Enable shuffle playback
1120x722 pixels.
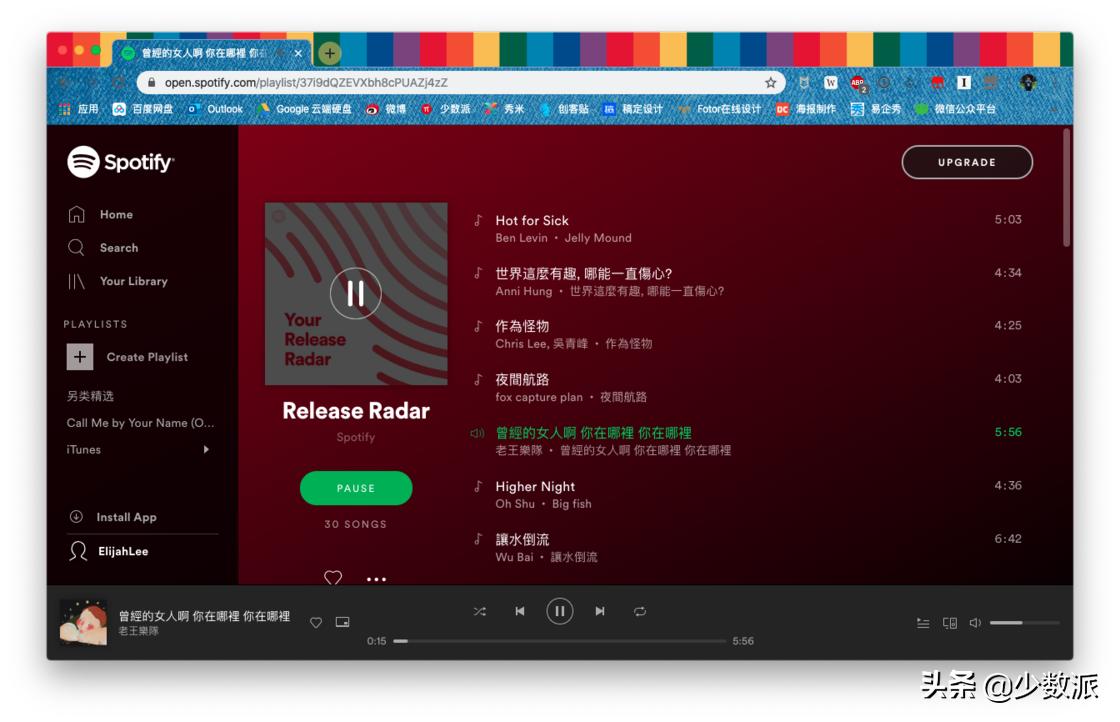[479, 611]
